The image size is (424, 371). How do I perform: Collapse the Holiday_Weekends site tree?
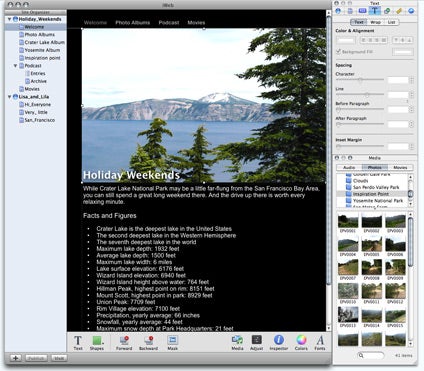click(9, 19)
